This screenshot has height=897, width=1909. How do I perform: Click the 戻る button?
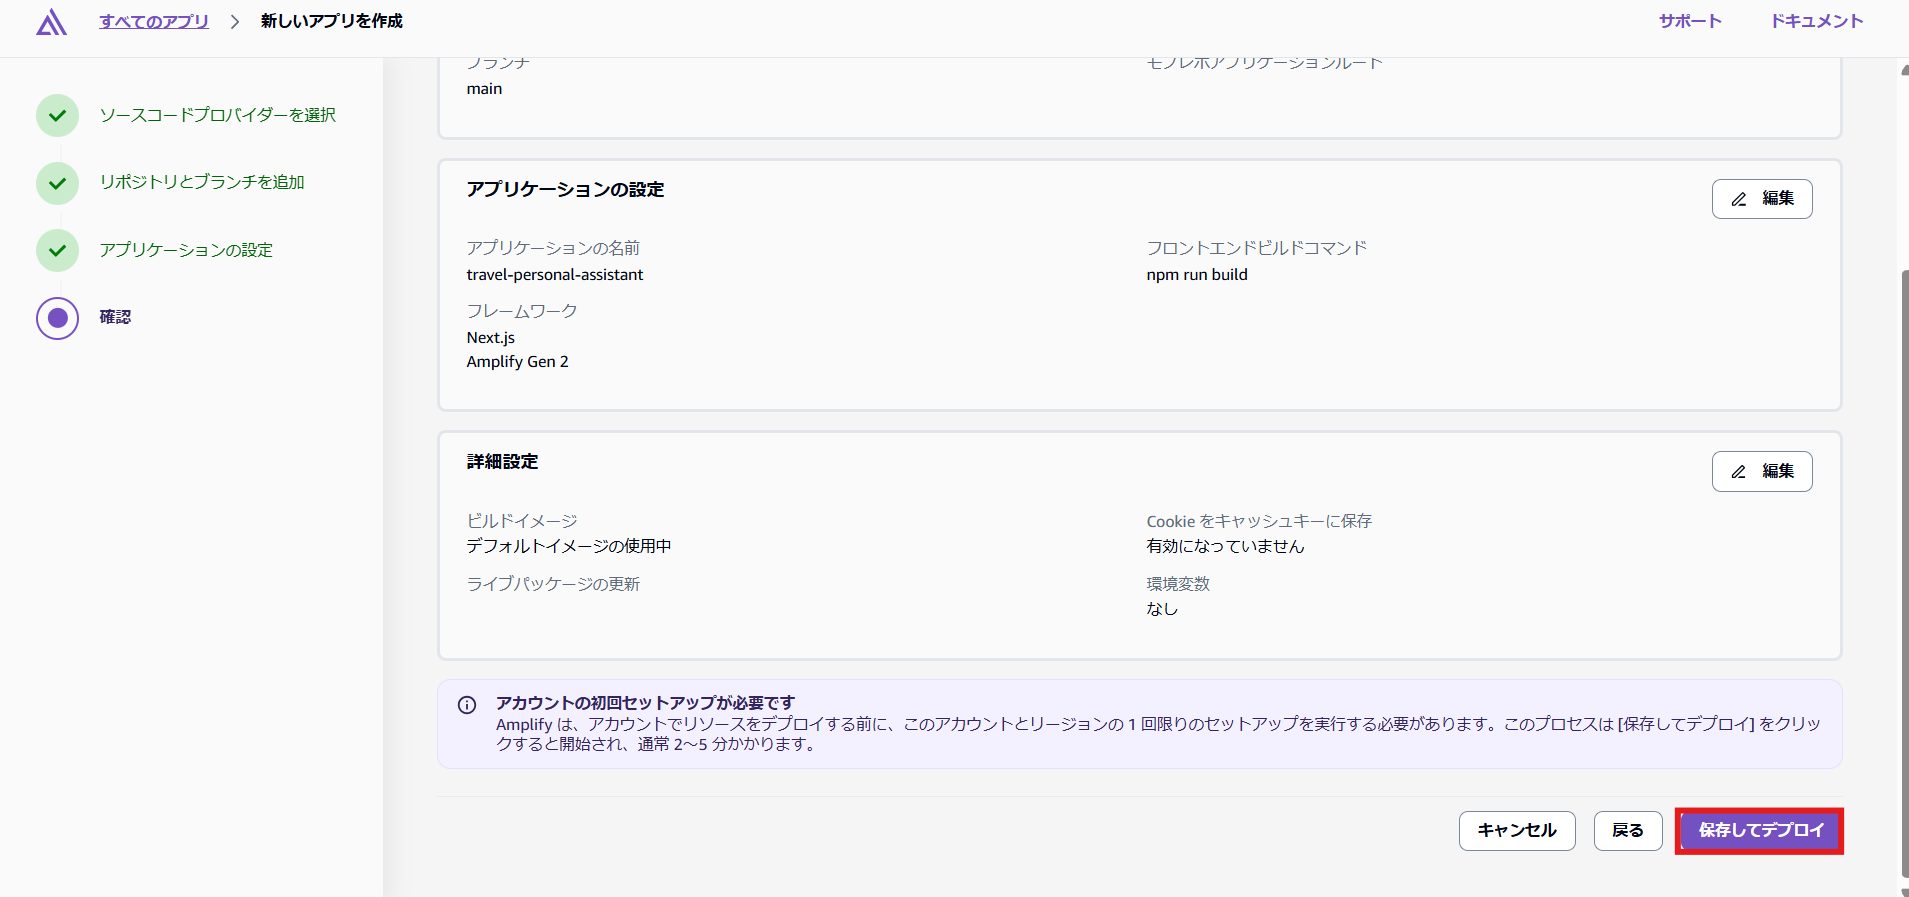1628,831
